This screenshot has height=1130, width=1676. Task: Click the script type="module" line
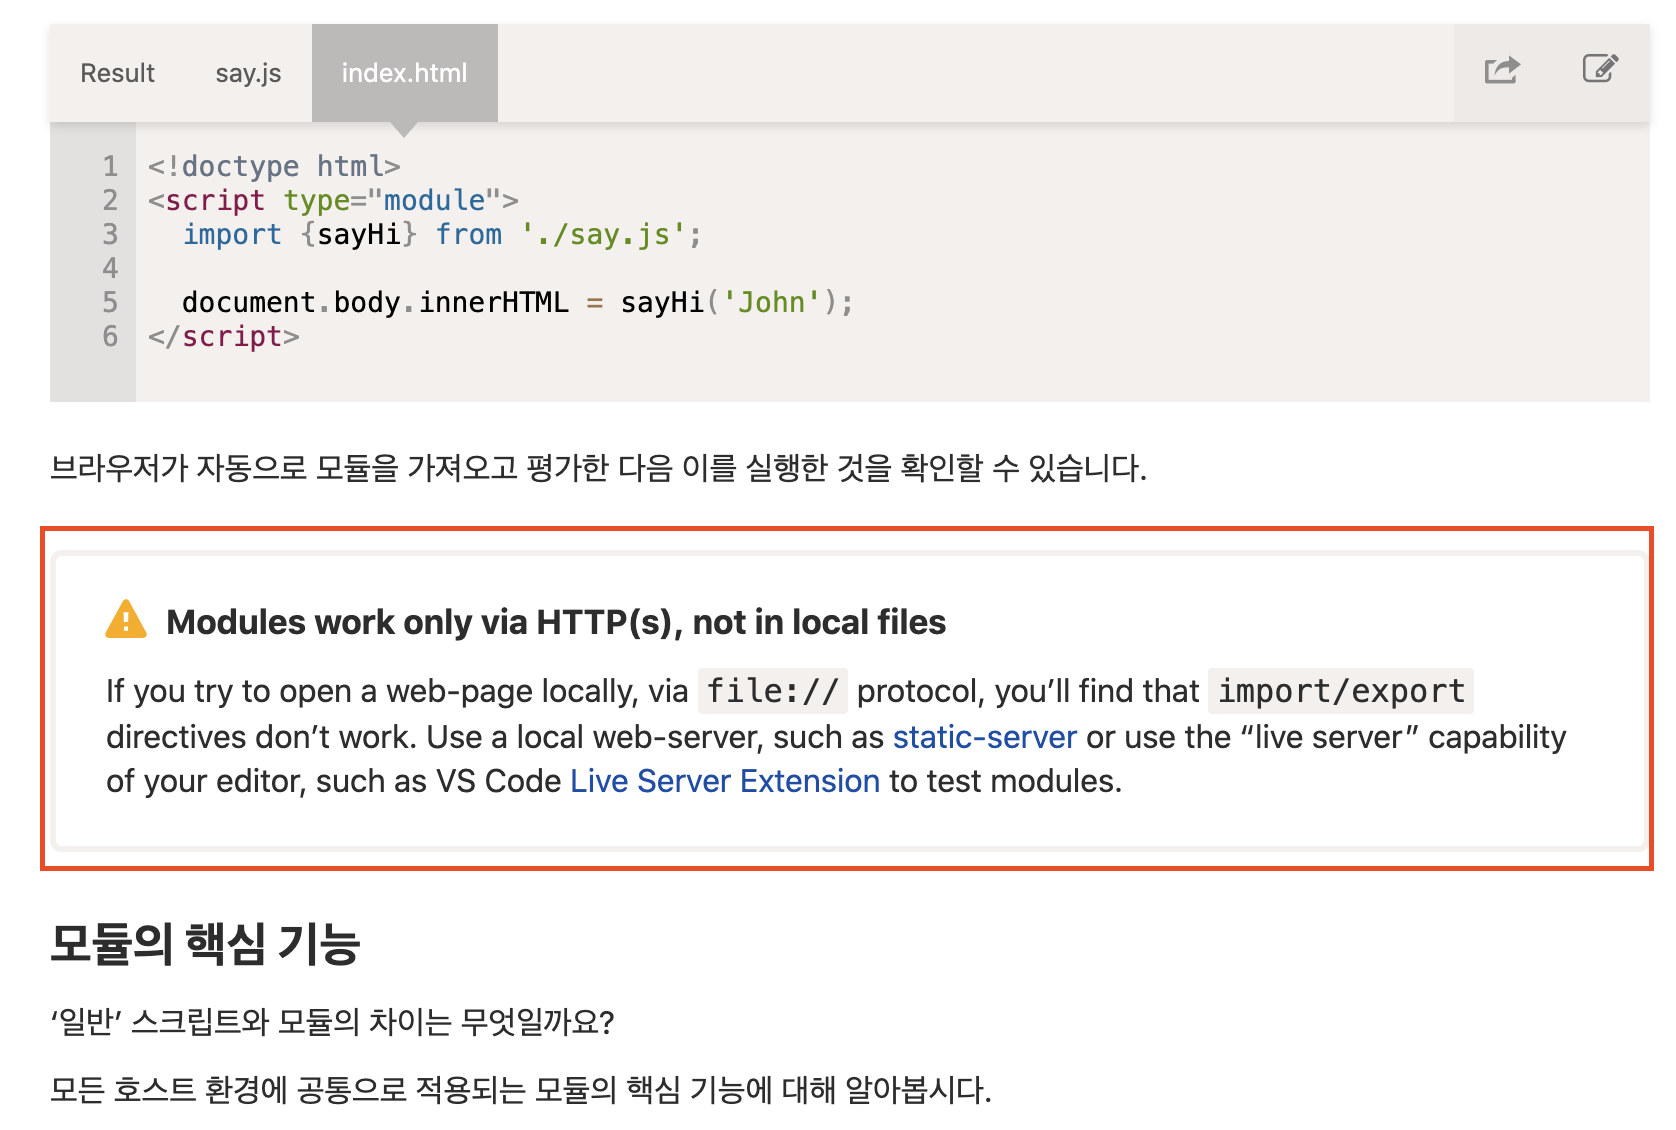coord(333,200)
